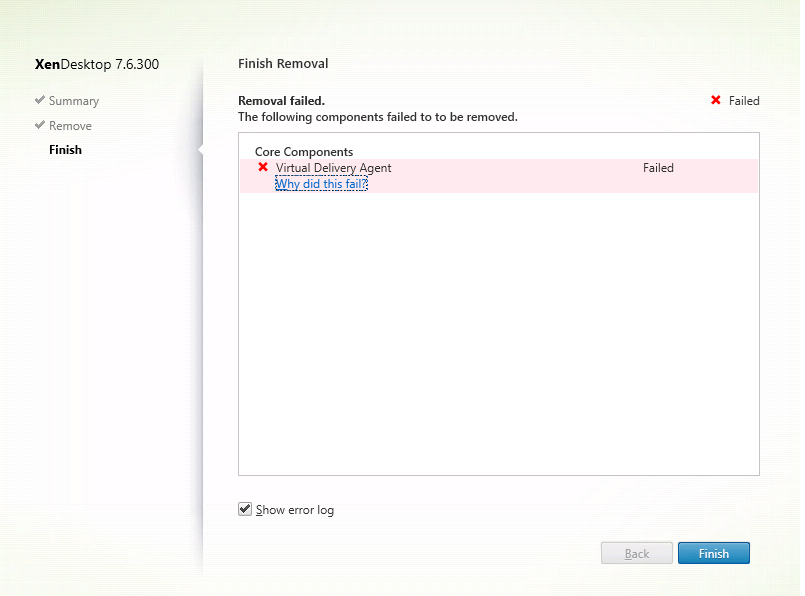805x596 pixels.
Task: Click 'The following components failed' message
Action: point(378,117)
